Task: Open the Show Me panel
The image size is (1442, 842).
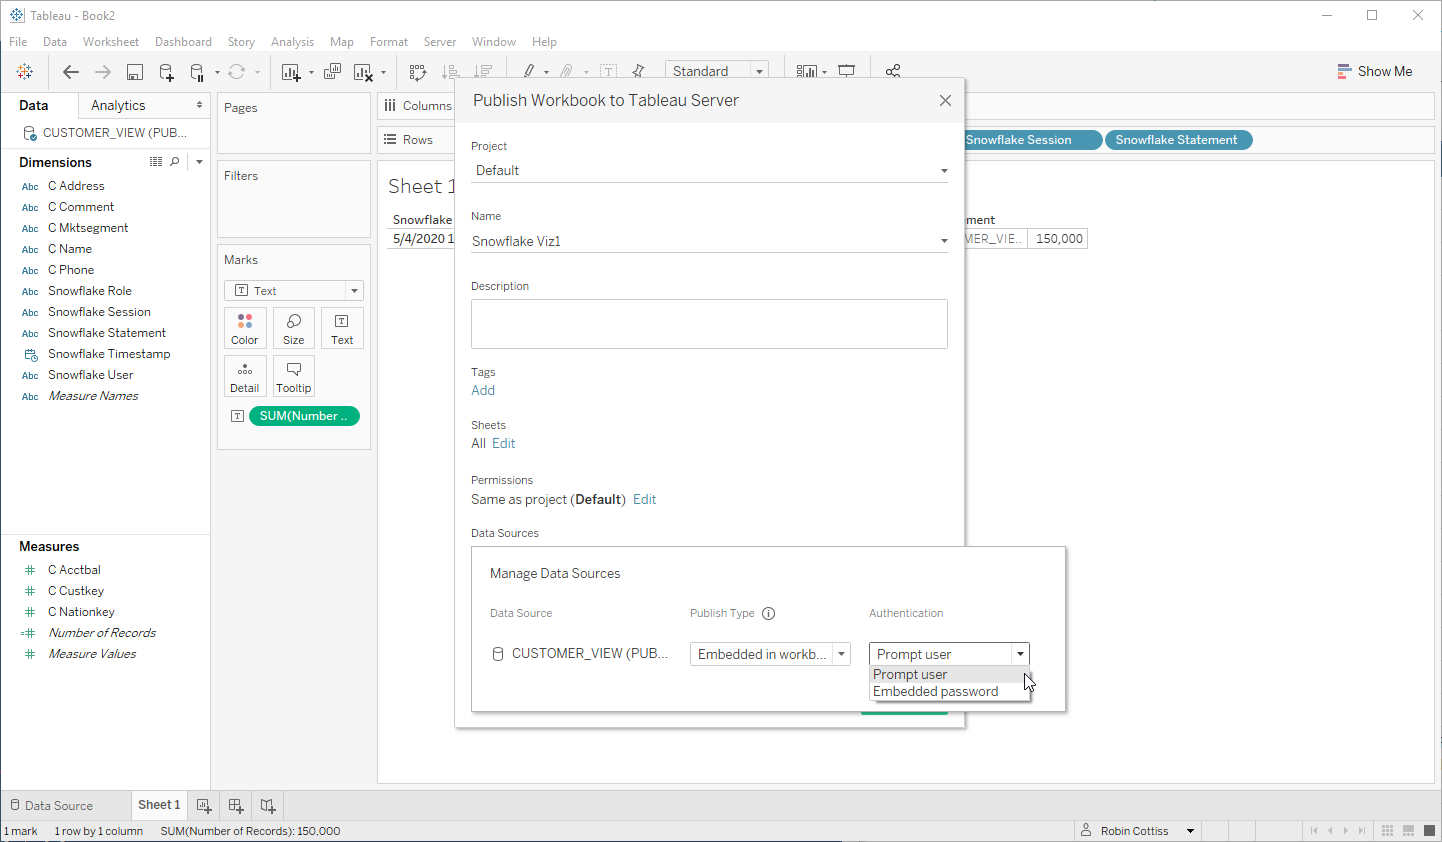Action: coord(1375,71)
